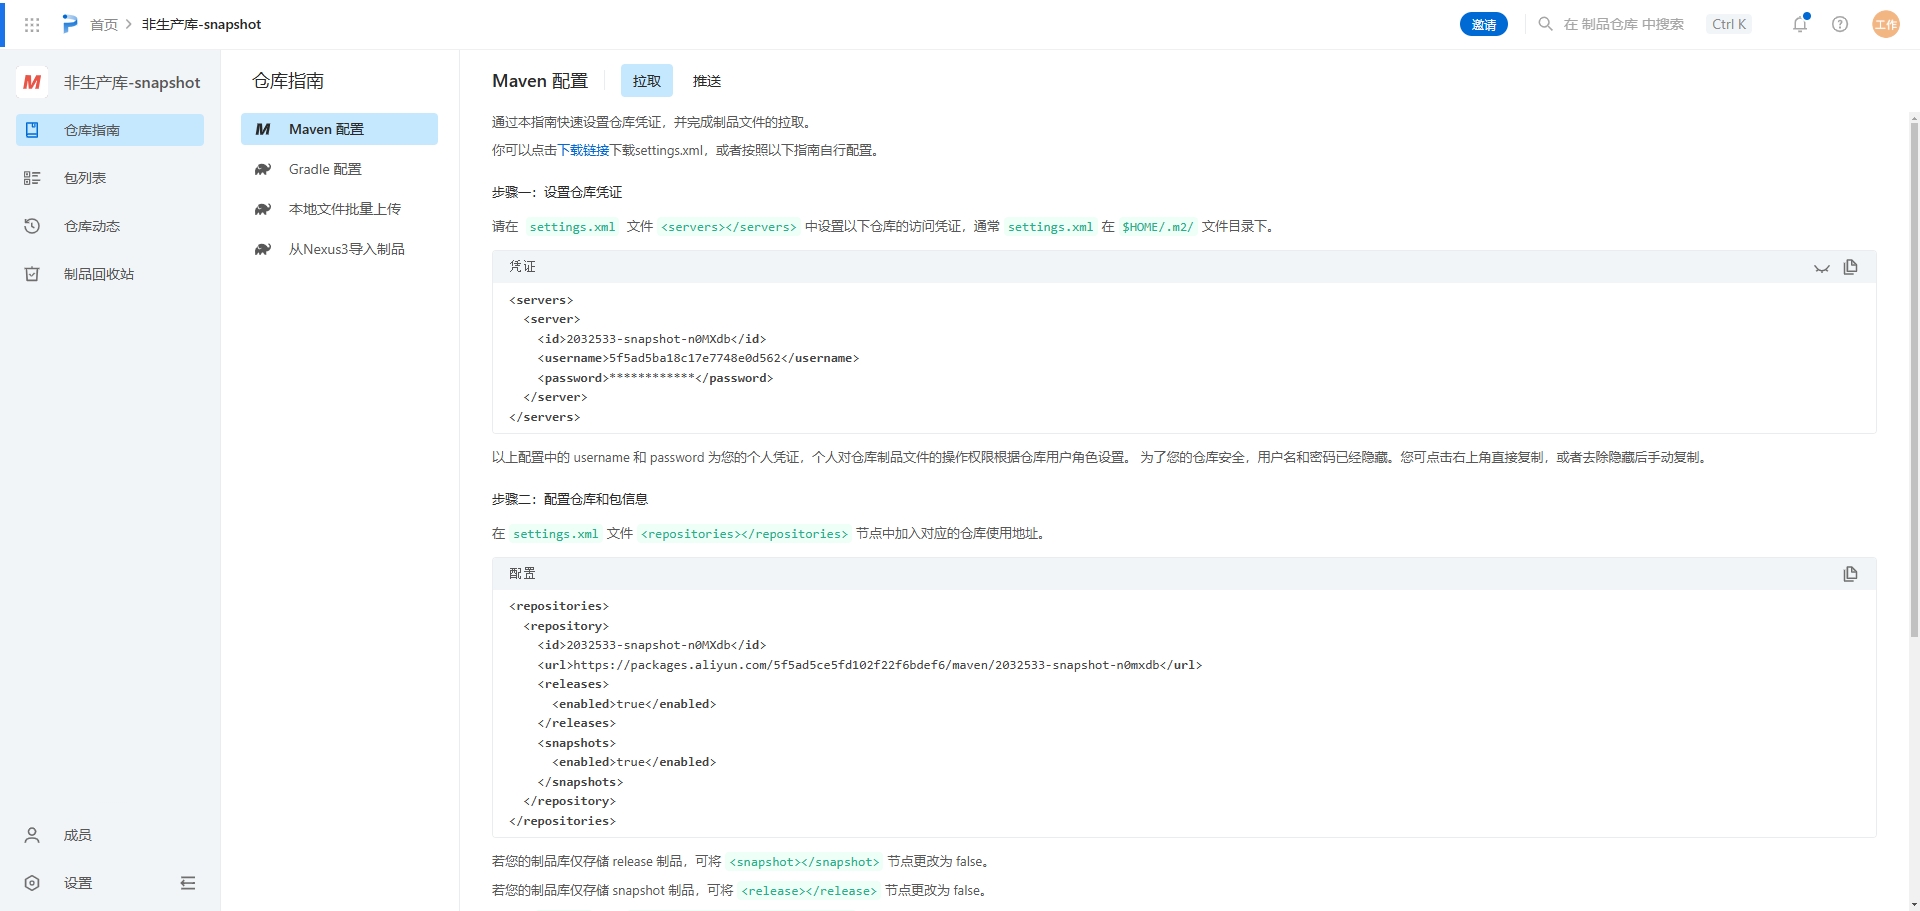Click the <repositories></repositories> inline code
This screenshot has height=911, width=1920.
744,534
